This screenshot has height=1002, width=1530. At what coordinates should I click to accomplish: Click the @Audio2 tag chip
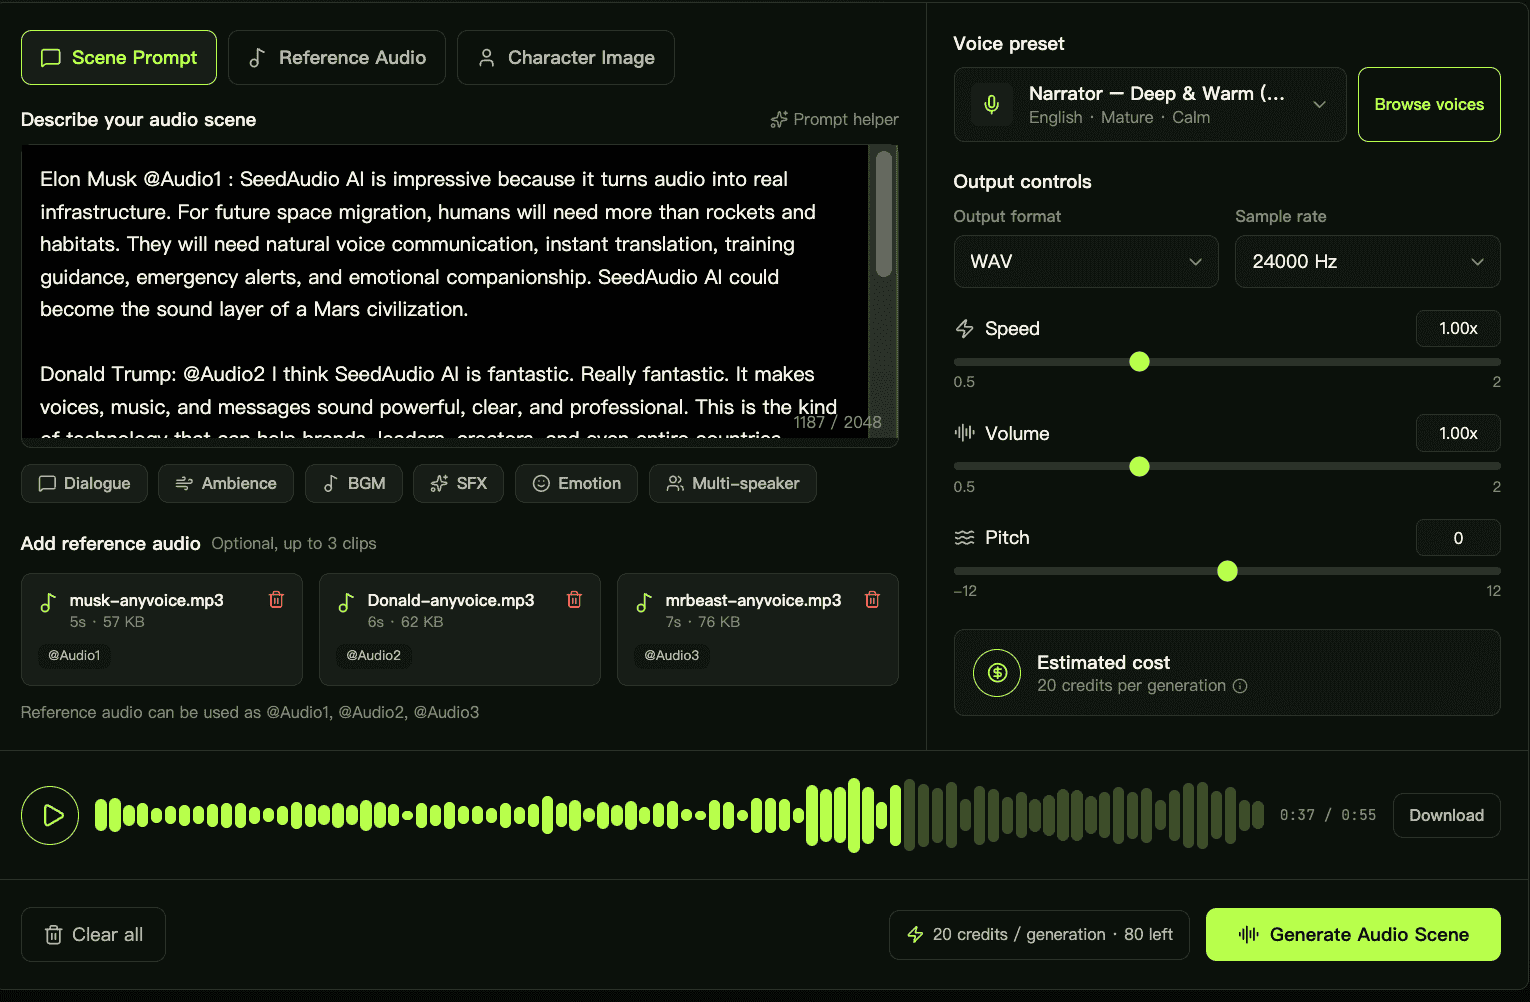coord(373,656)
